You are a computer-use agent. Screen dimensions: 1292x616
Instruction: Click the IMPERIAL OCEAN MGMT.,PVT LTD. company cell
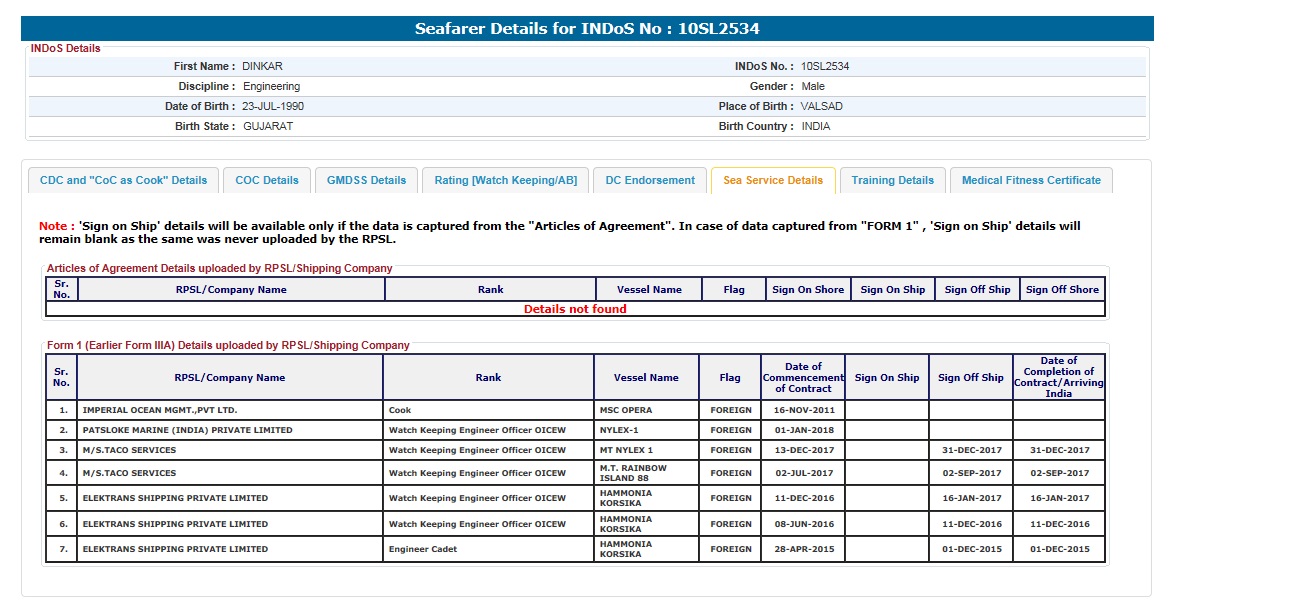click(x=160, y=410)
